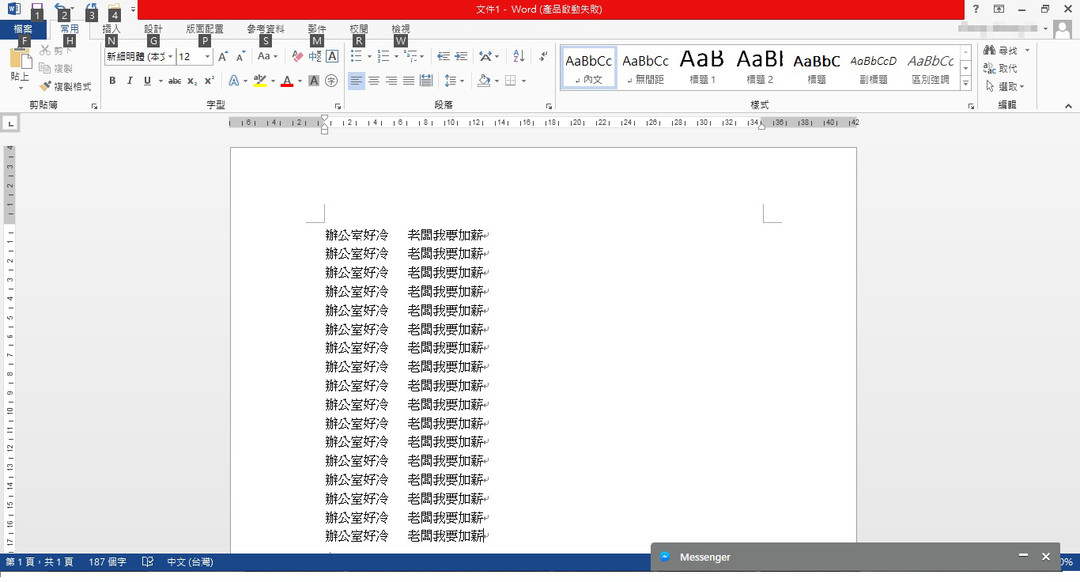The image size is (1080, 582).
Task: Expand the styles gallery
Action: tap(966, 83)
